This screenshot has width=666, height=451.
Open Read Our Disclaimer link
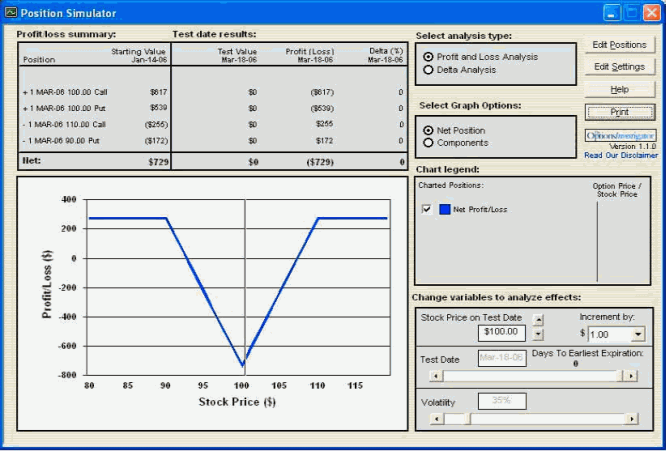pos(621,155)
